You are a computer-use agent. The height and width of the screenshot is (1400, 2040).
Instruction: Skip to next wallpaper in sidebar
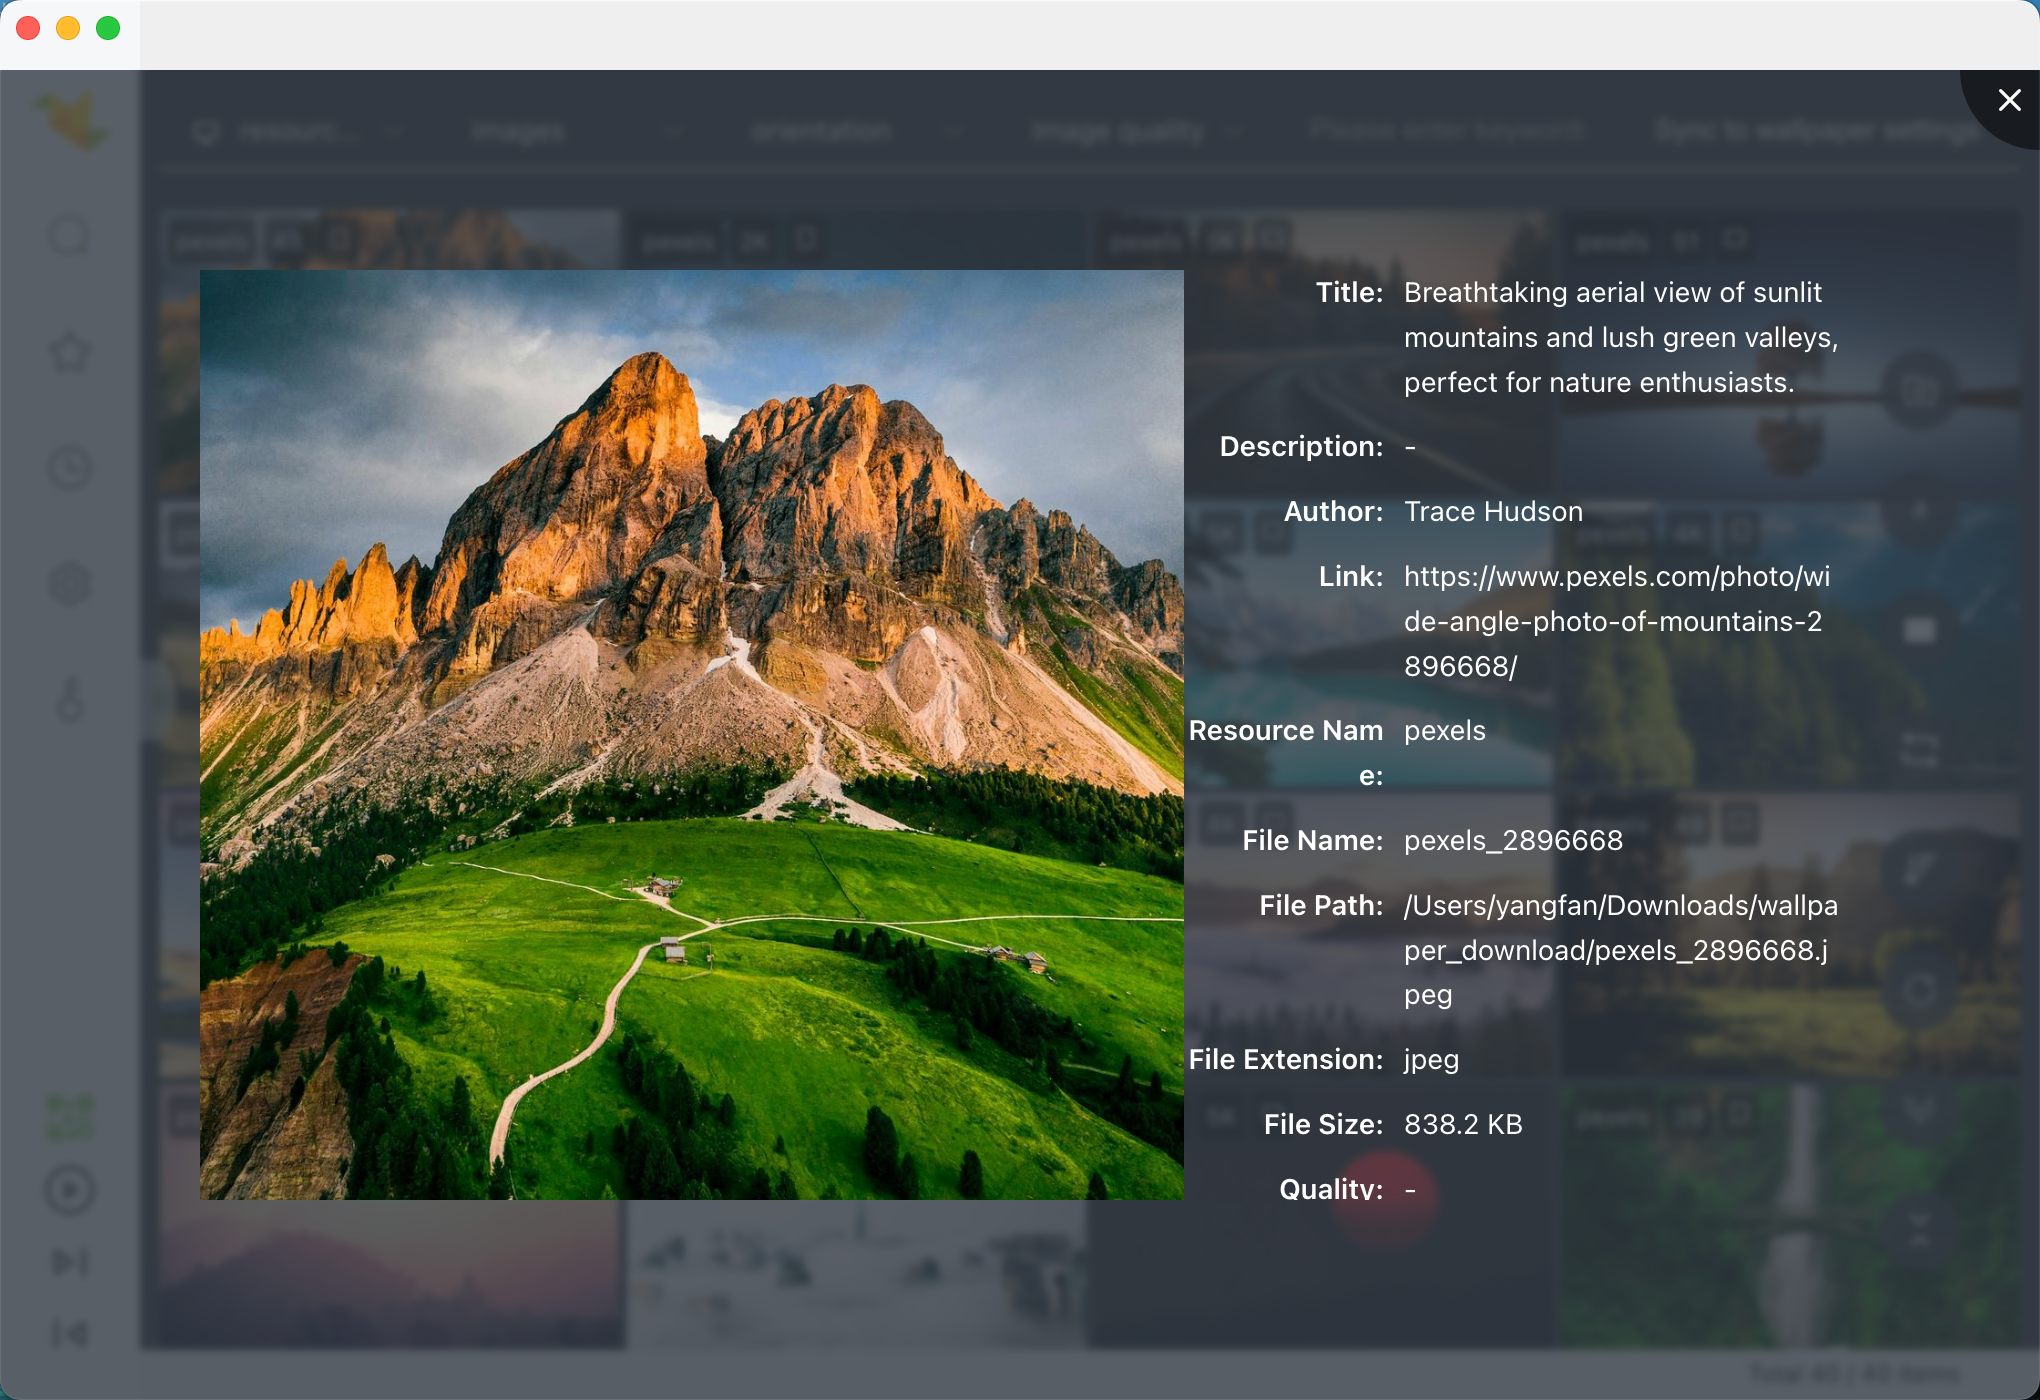70,1262
